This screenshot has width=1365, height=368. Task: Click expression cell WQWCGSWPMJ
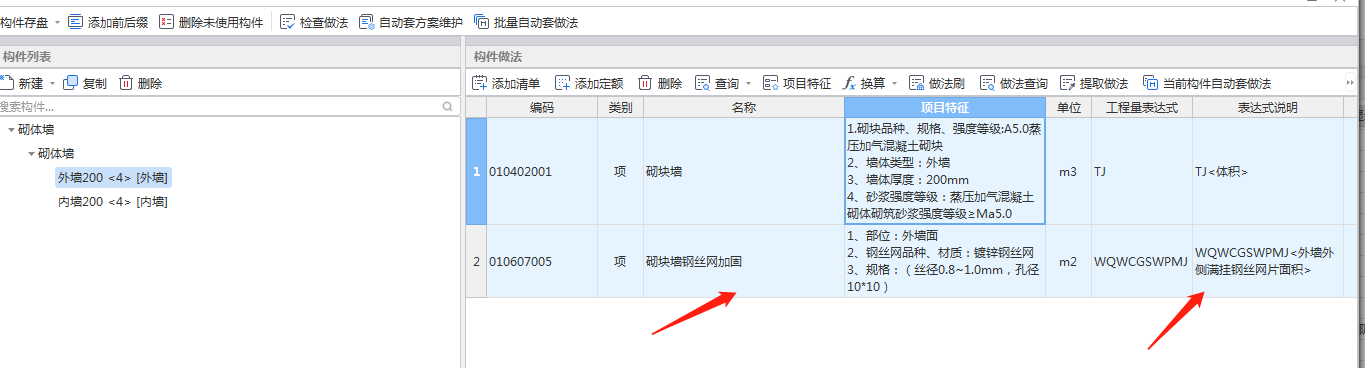(1142, 261)
